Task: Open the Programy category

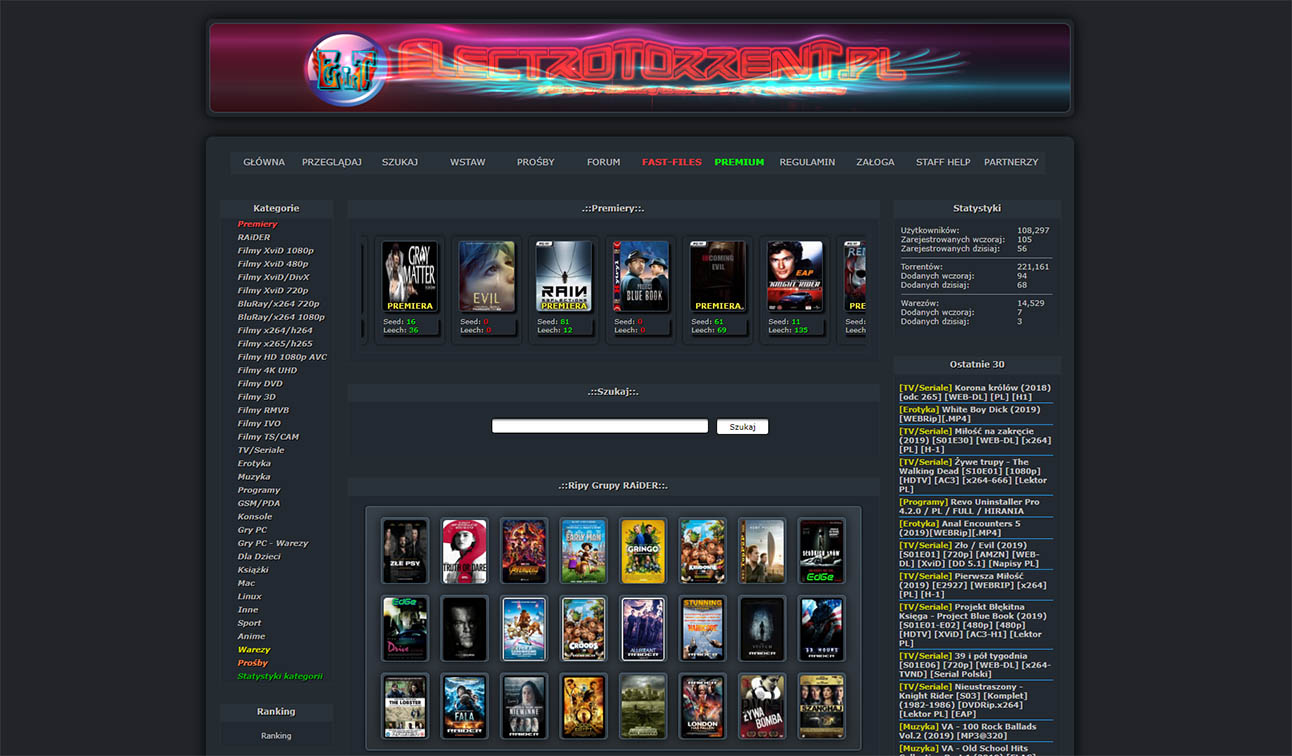Action: click(x=259, y=490)
